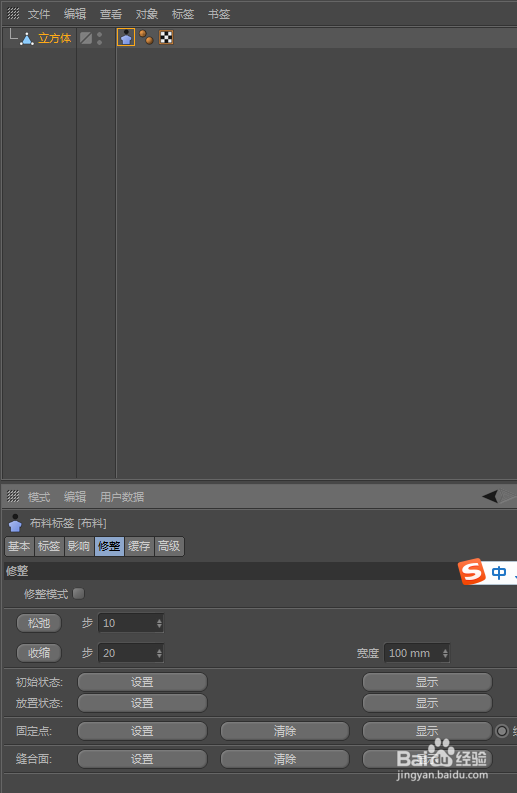
Task: Click 清除 for 固定点
Action: point(285,731)
